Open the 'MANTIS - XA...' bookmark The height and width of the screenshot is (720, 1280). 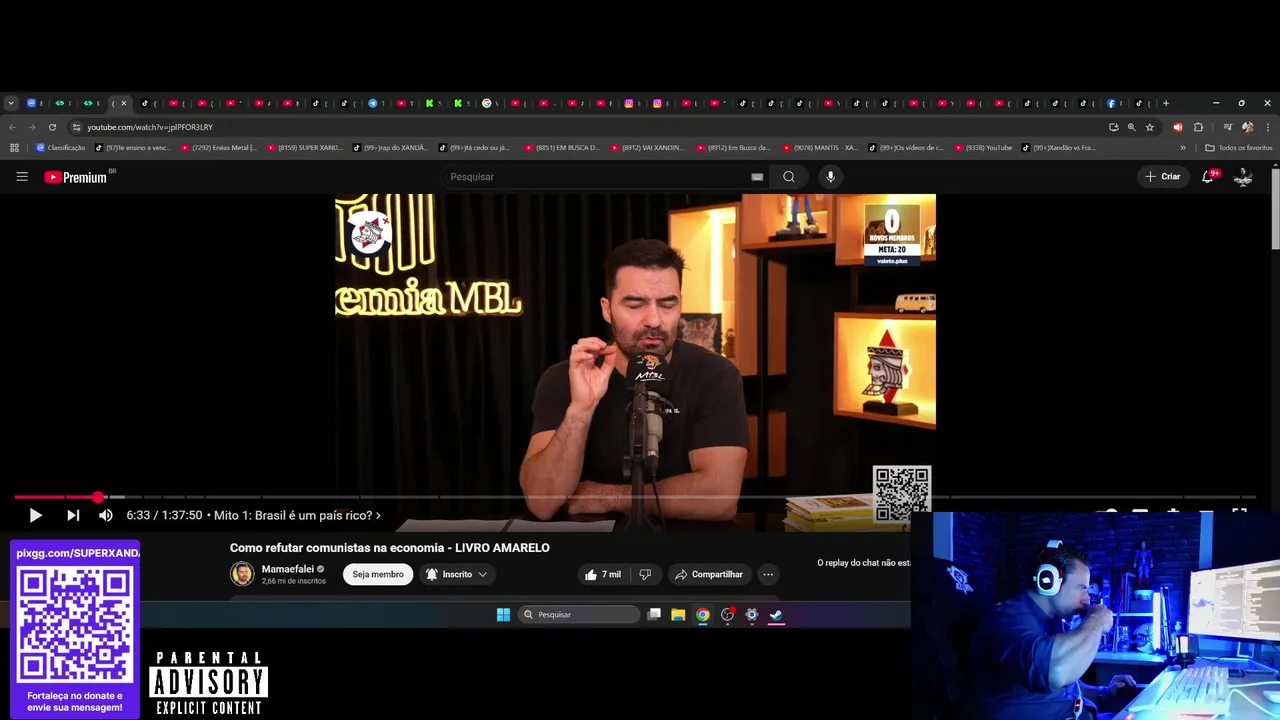820,148
